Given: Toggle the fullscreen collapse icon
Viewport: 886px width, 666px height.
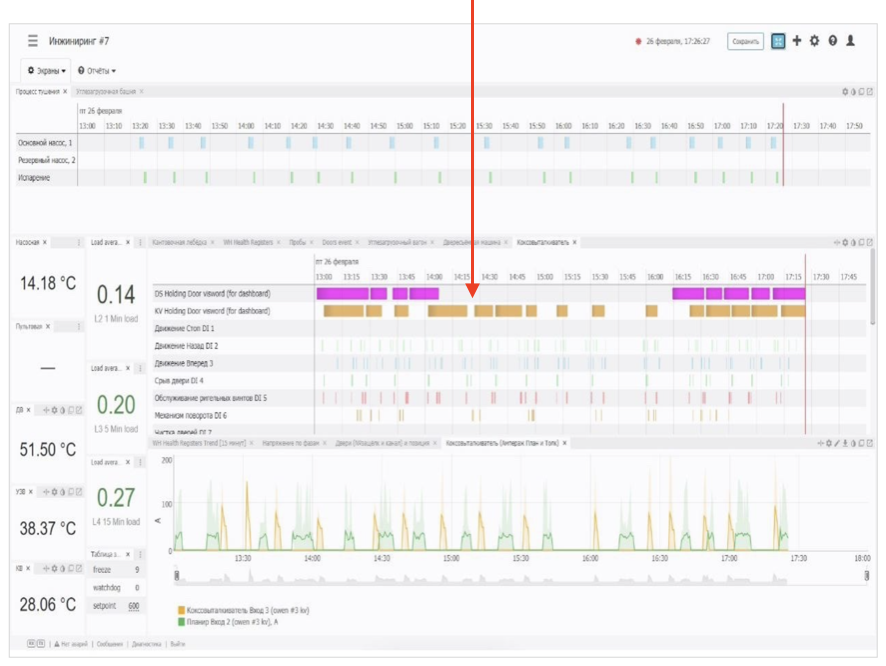Looking at the screenshot, I should click(778, 41).
